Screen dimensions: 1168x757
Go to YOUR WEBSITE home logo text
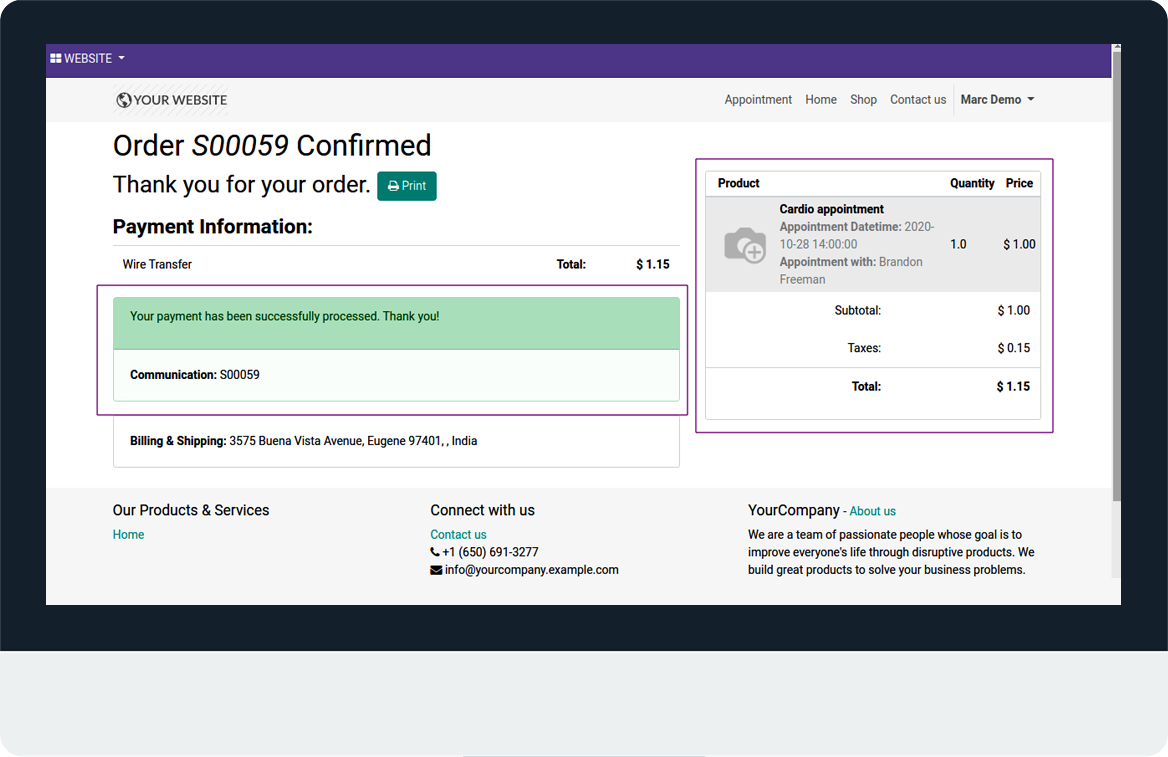click(x=180, y=100)
